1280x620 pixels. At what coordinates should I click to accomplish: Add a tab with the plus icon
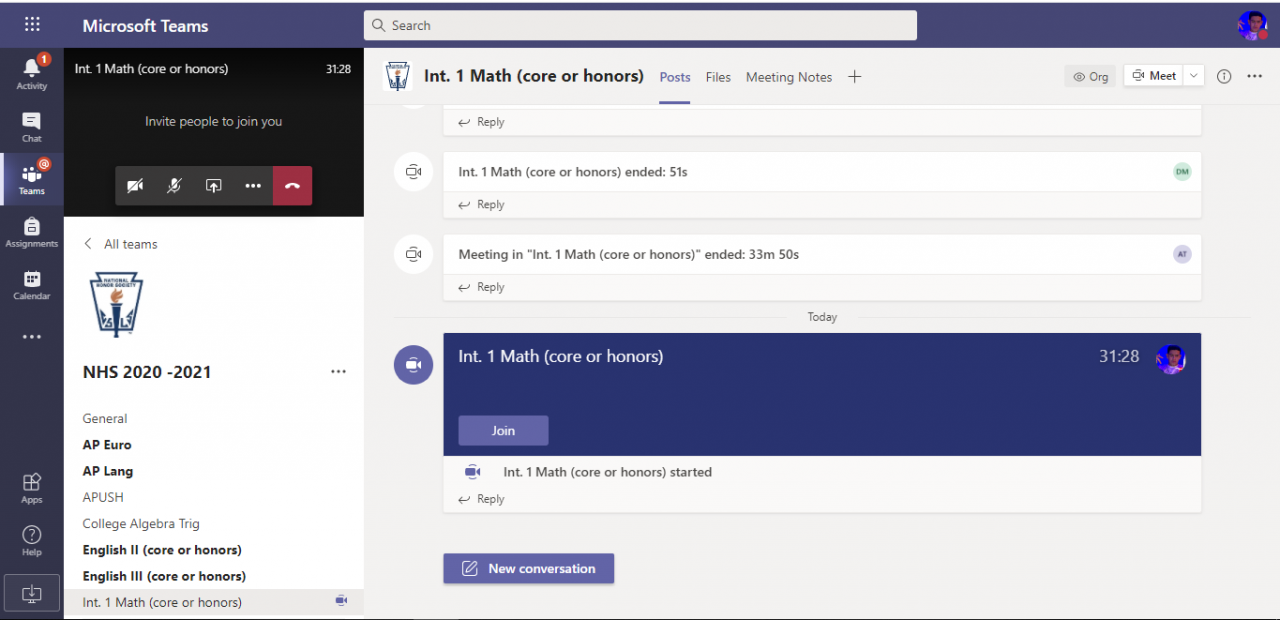854,77
